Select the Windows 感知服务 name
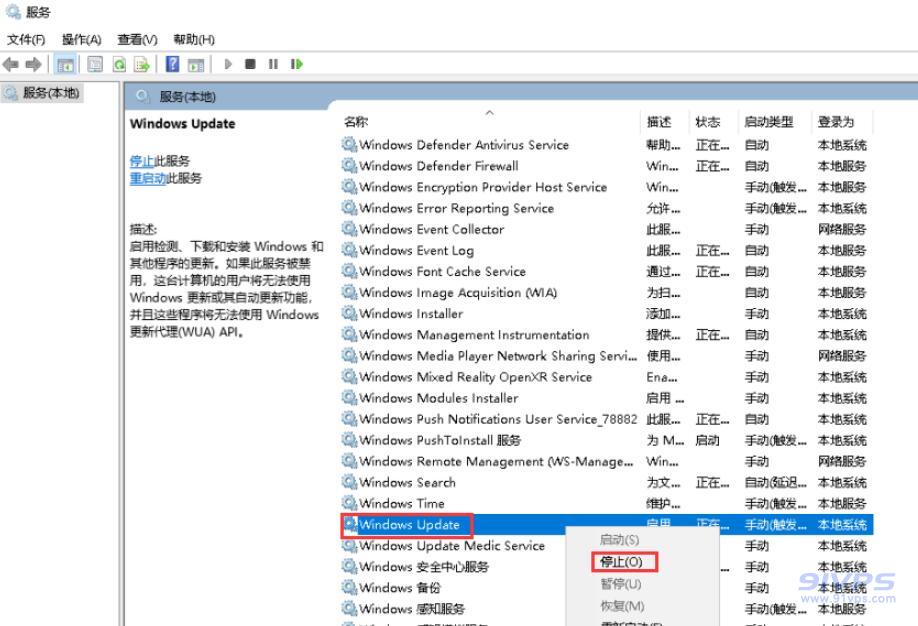918x626 pixels. 412,608
